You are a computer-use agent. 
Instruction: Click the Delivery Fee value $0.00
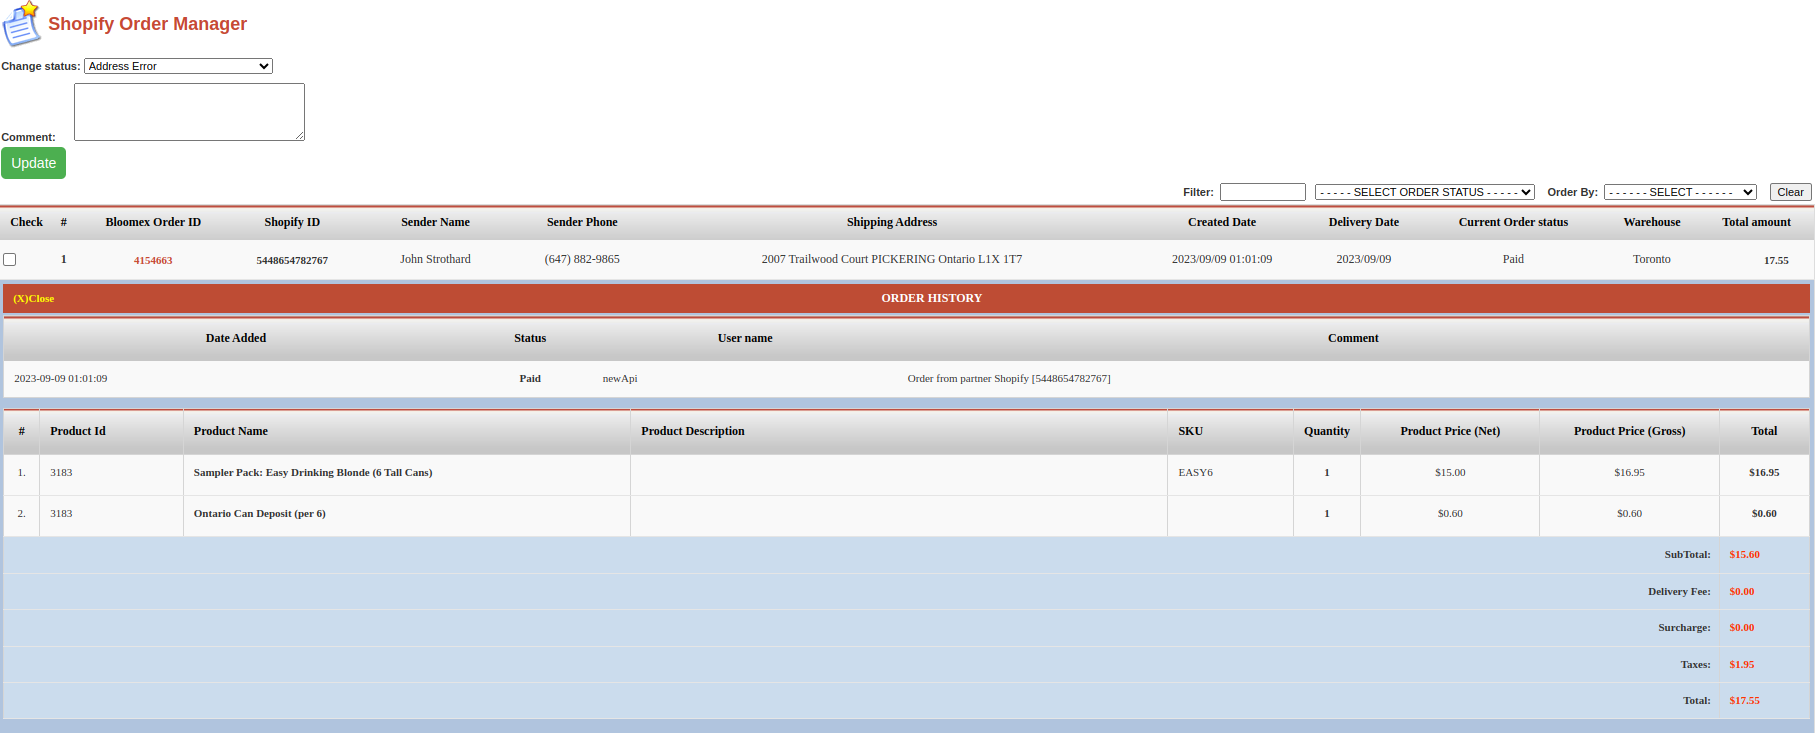1741,591
